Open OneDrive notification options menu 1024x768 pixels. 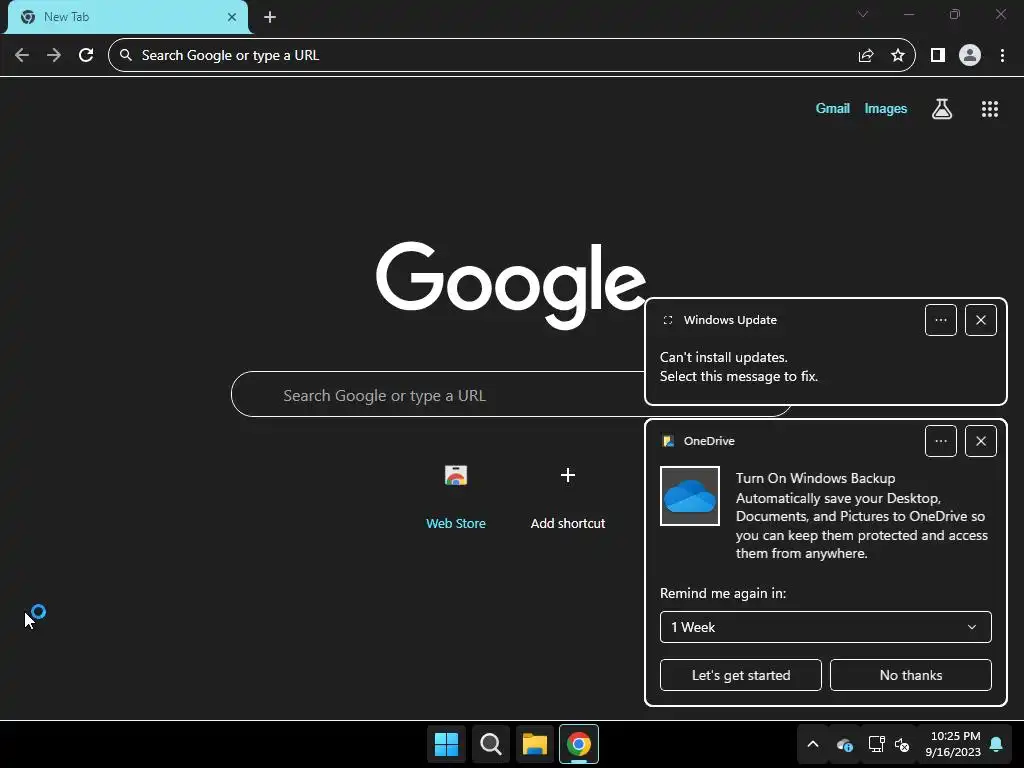(x=941, y=441)
